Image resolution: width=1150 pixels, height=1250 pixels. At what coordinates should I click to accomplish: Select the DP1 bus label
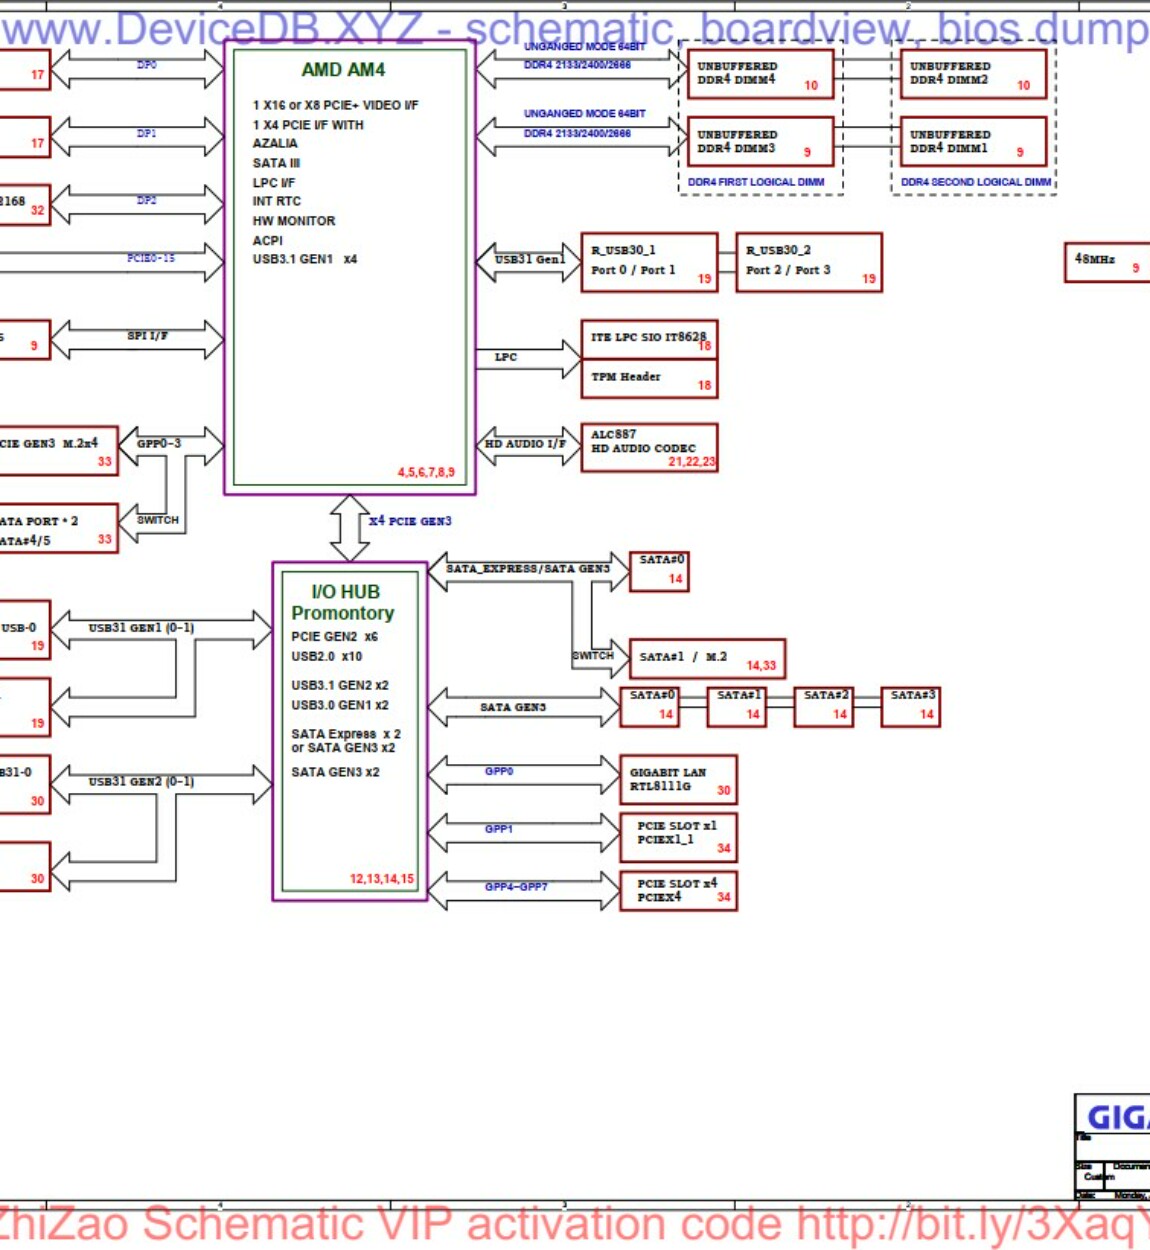(146, 133)
